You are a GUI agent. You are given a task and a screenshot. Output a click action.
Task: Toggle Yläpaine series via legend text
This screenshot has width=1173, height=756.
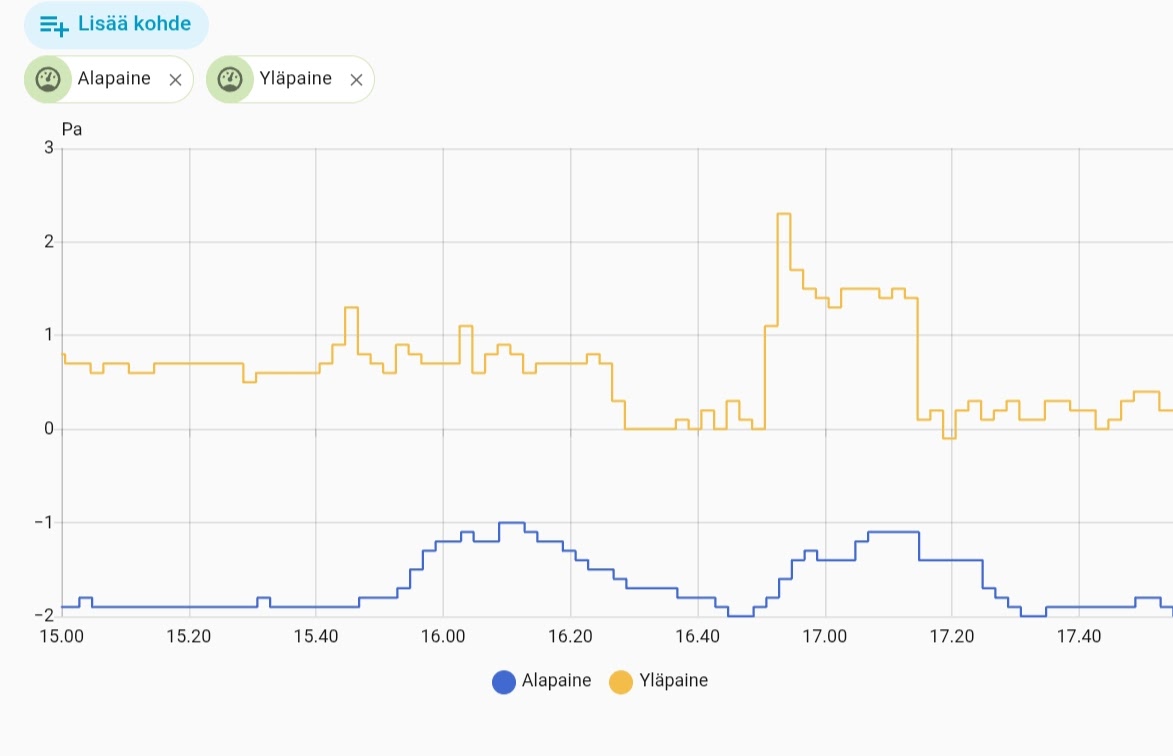click(673, 681)
